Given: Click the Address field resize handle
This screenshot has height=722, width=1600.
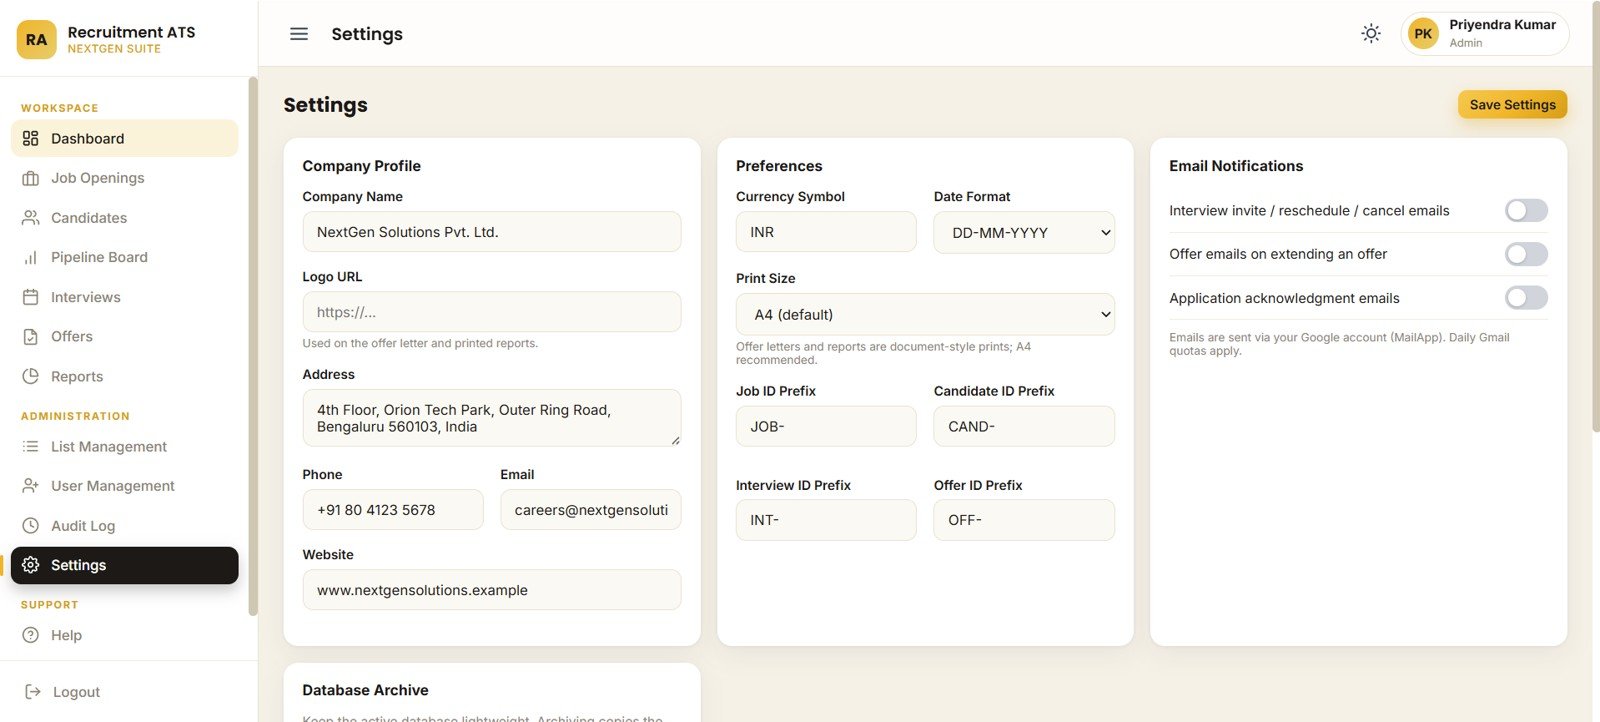Looking at the screenshot, I should tap(675, 440).
